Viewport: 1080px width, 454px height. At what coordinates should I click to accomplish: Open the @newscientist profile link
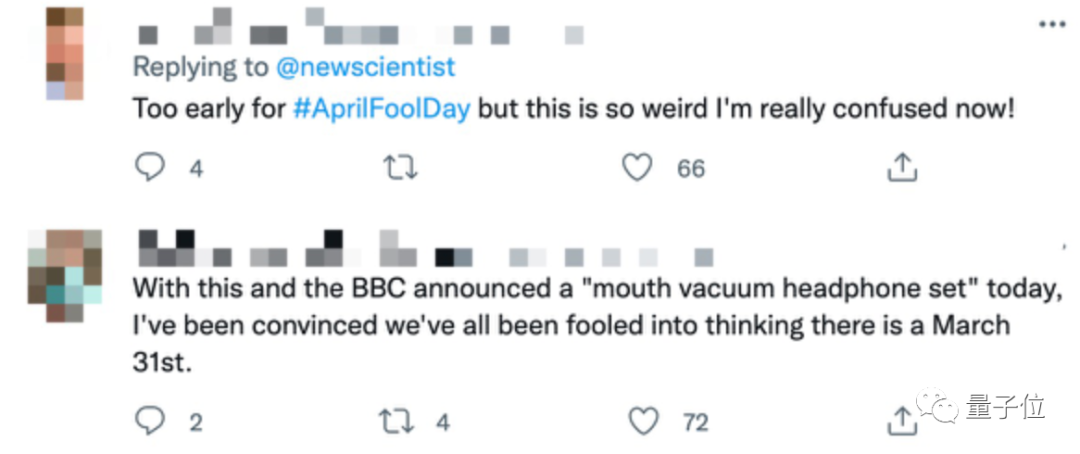point(365,67)
